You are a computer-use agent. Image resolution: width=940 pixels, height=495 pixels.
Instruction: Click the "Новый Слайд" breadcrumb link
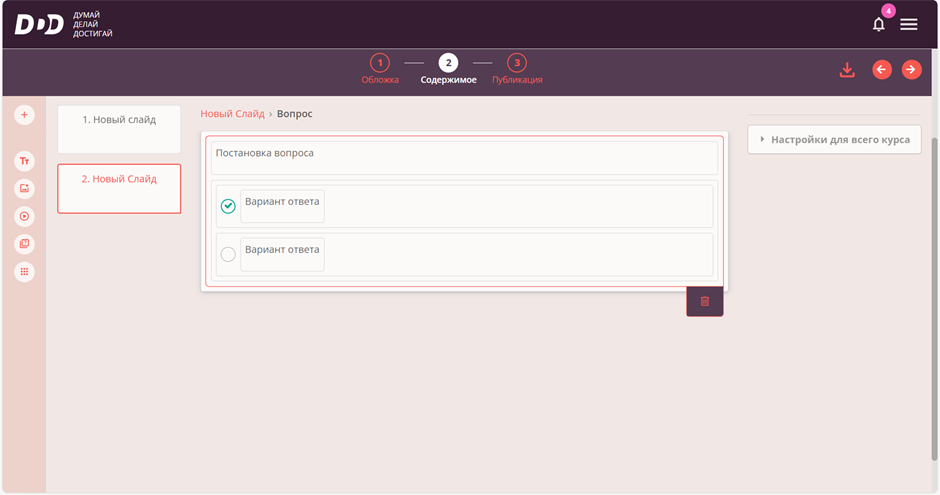232,114
